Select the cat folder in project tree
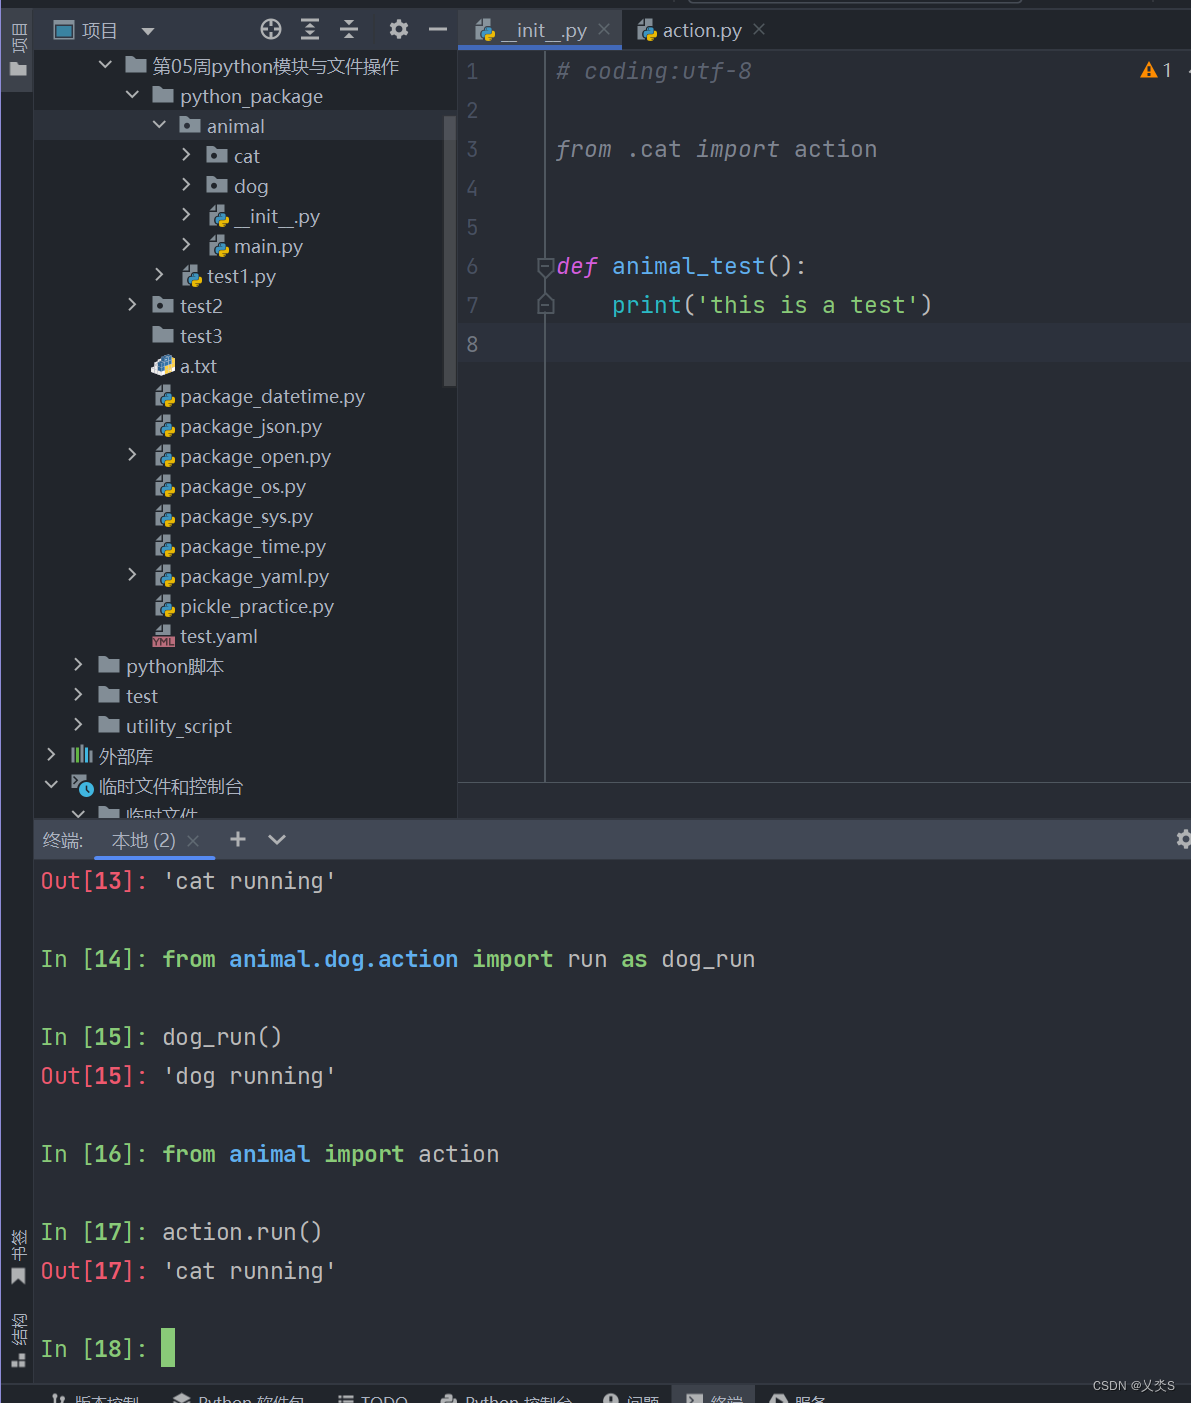This screenshot has width=1191, height=1403. (x=246, y=156)
